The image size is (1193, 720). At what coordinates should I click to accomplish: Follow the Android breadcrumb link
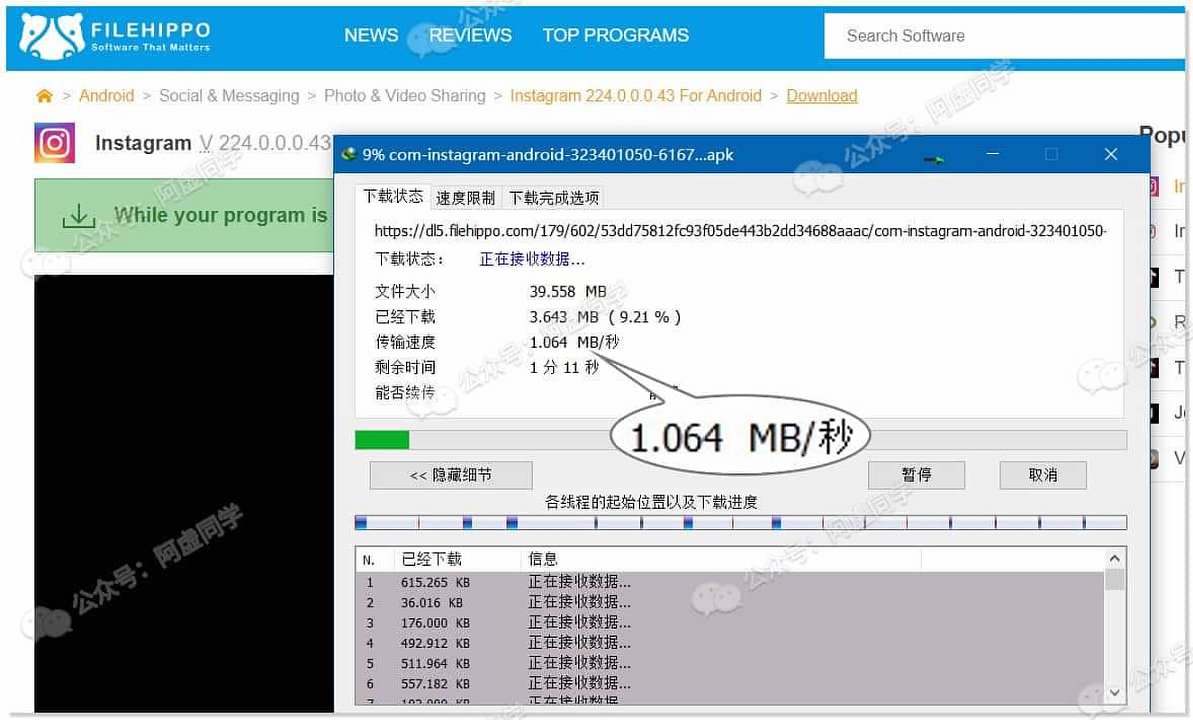(x=107, y=96)
